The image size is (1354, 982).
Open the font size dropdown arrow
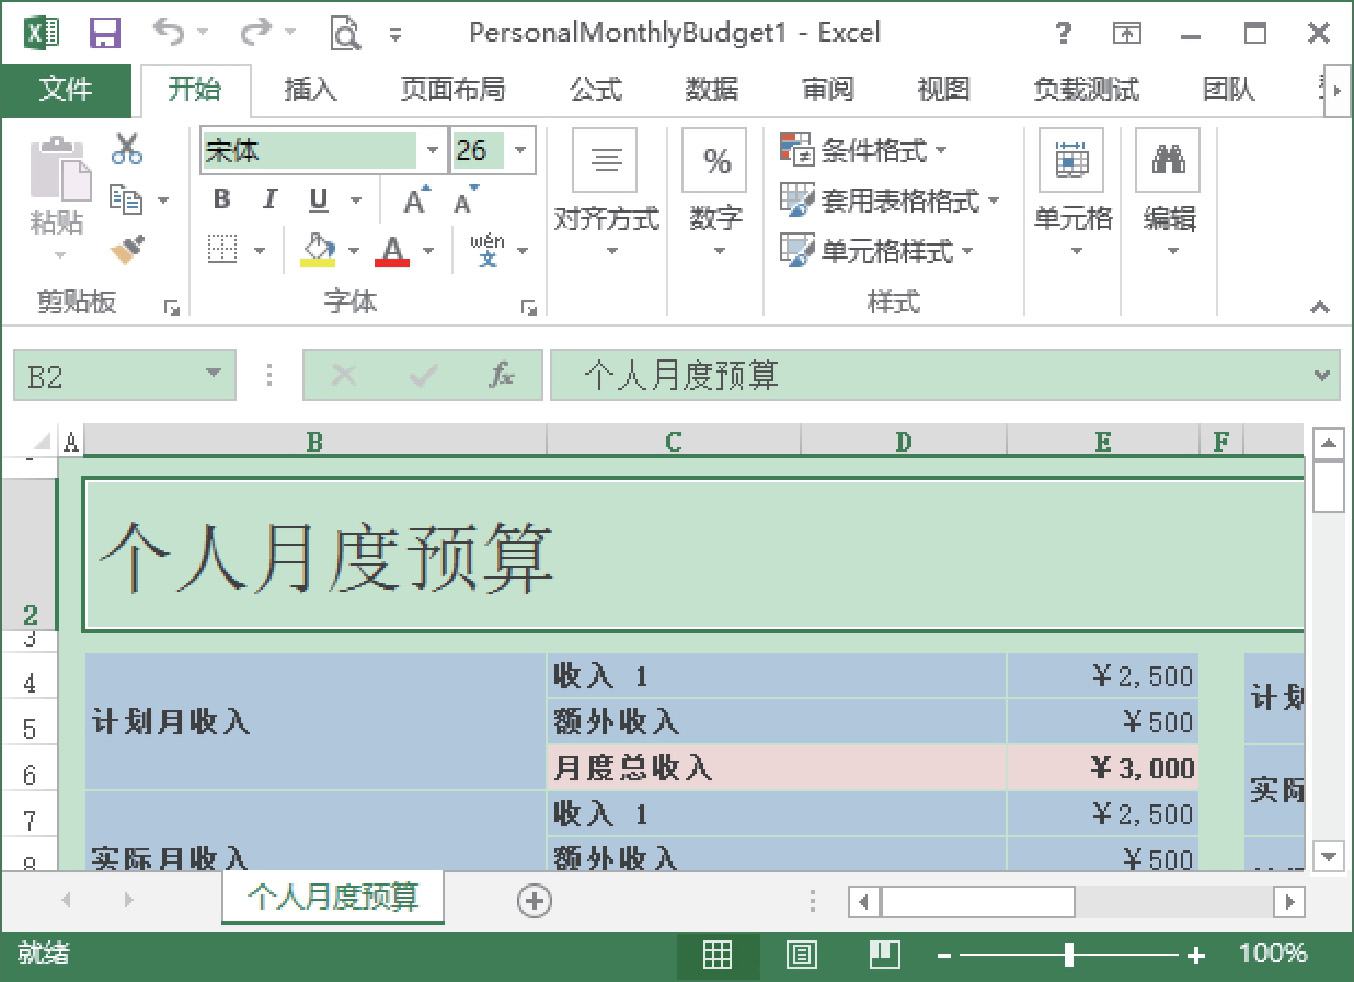pyautogui.click(x=520, y=151)
